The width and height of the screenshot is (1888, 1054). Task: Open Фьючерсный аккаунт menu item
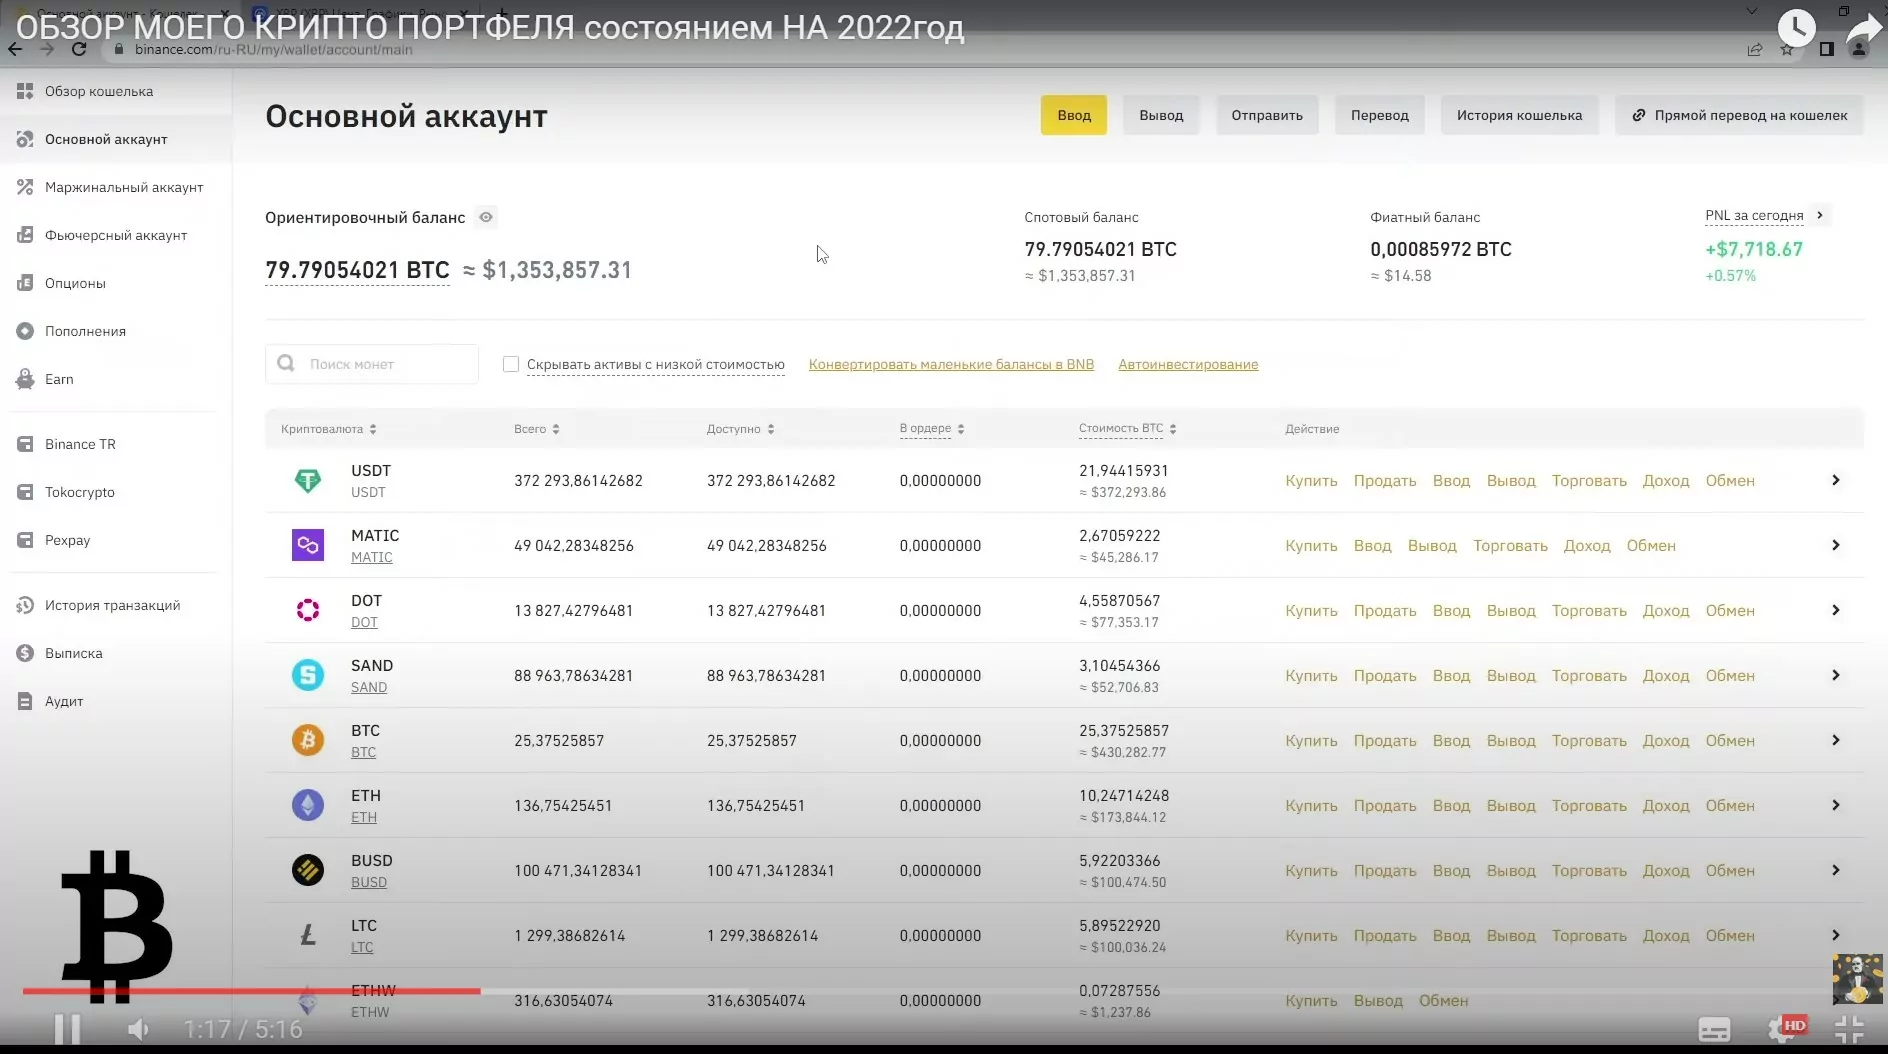116,235
